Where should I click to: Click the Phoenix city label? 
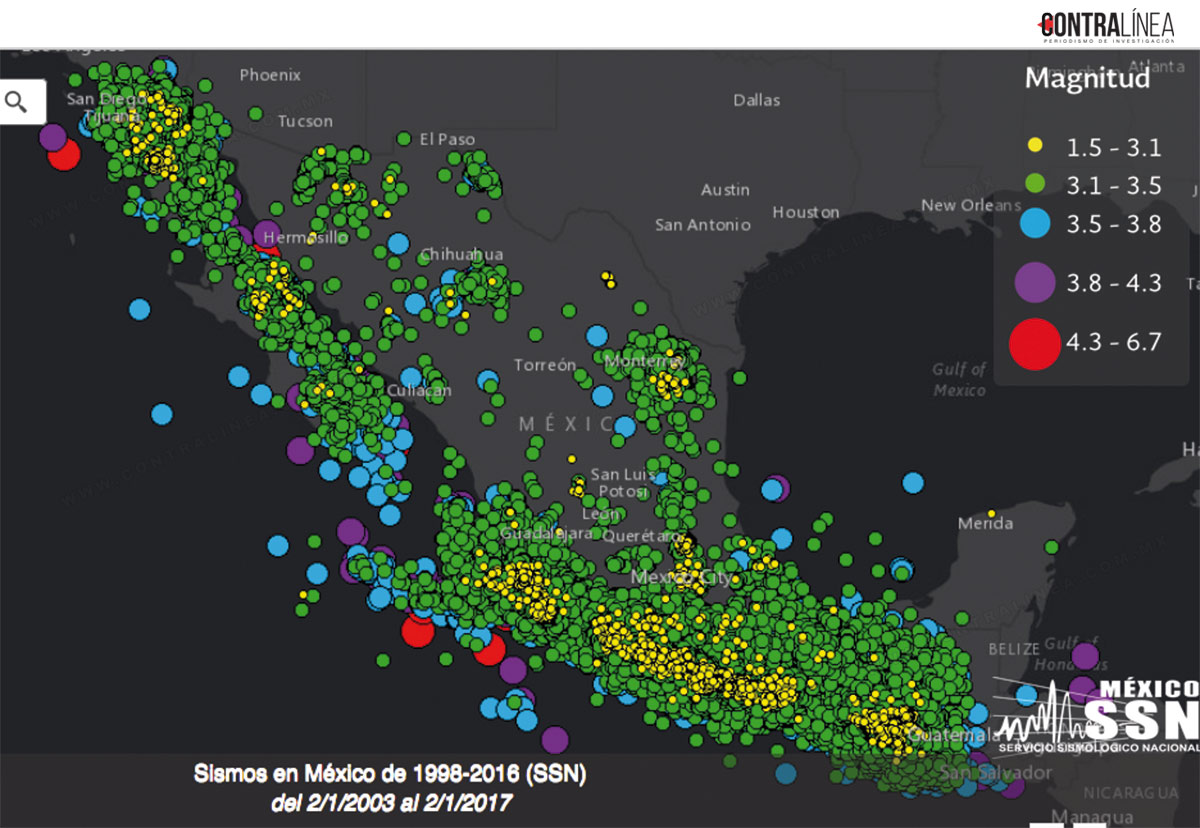[270, 75]
